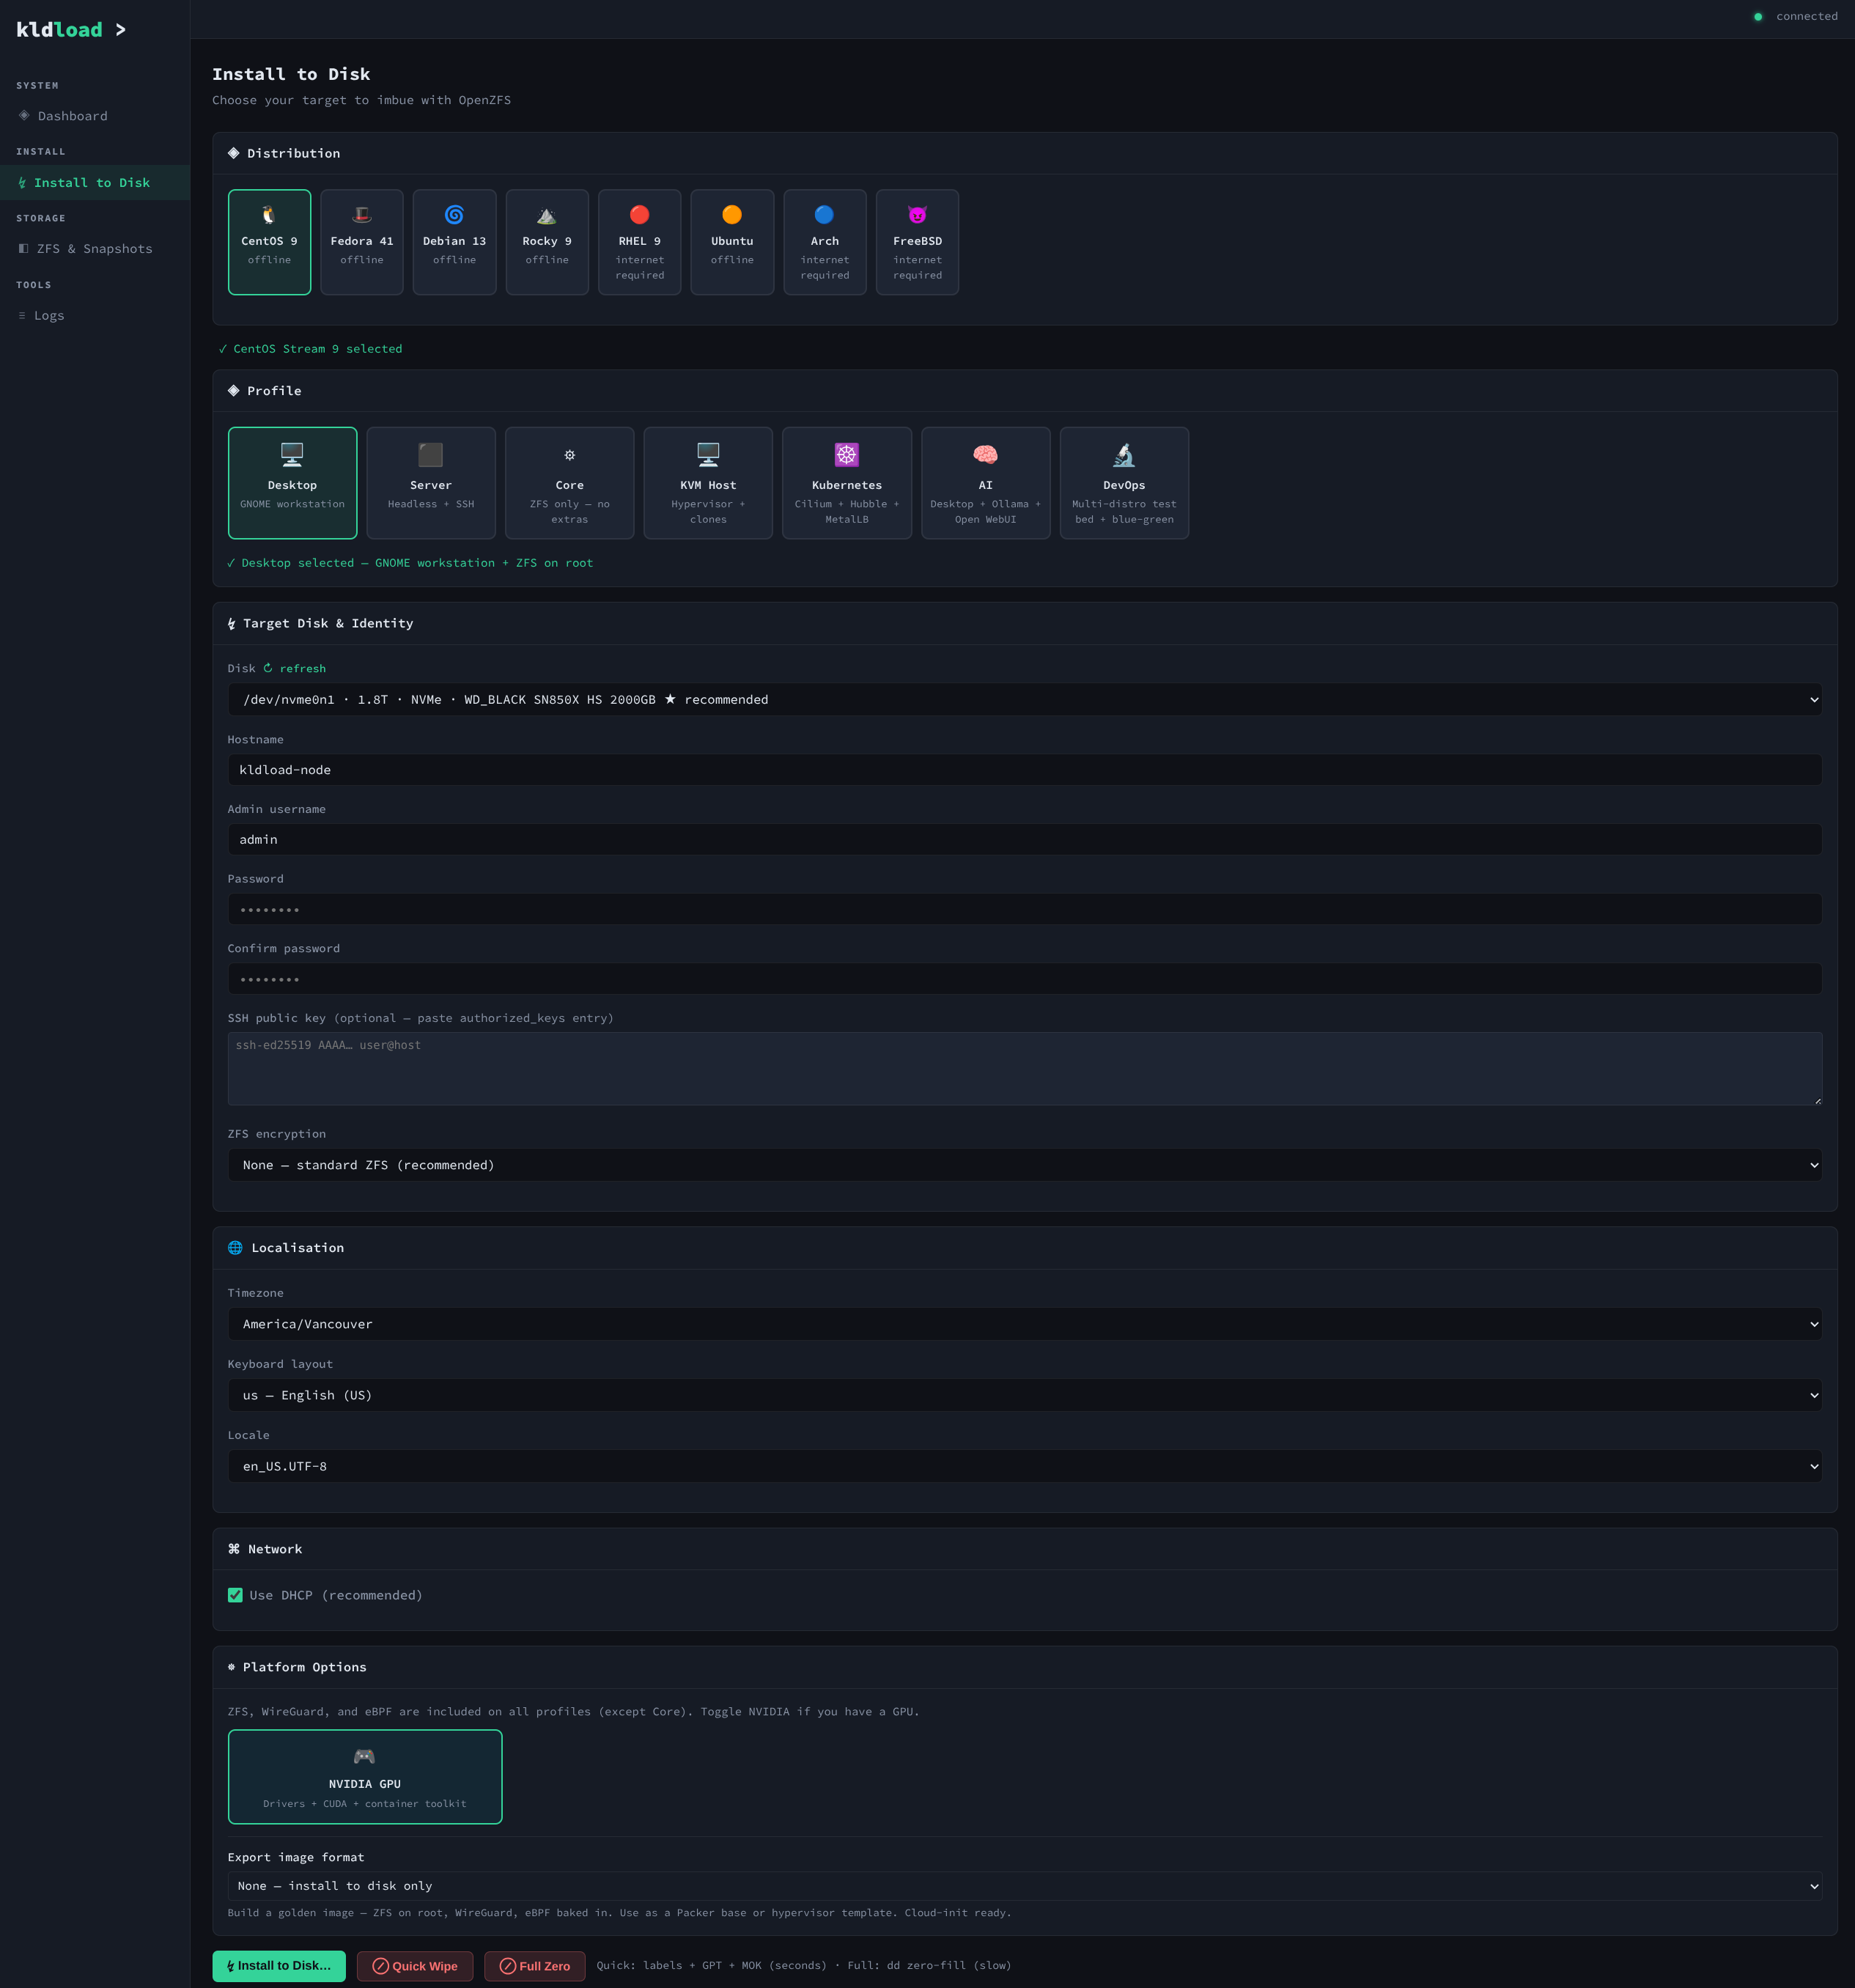
Task: Click the Quick Wipe button
Action: coord(415,1965)
